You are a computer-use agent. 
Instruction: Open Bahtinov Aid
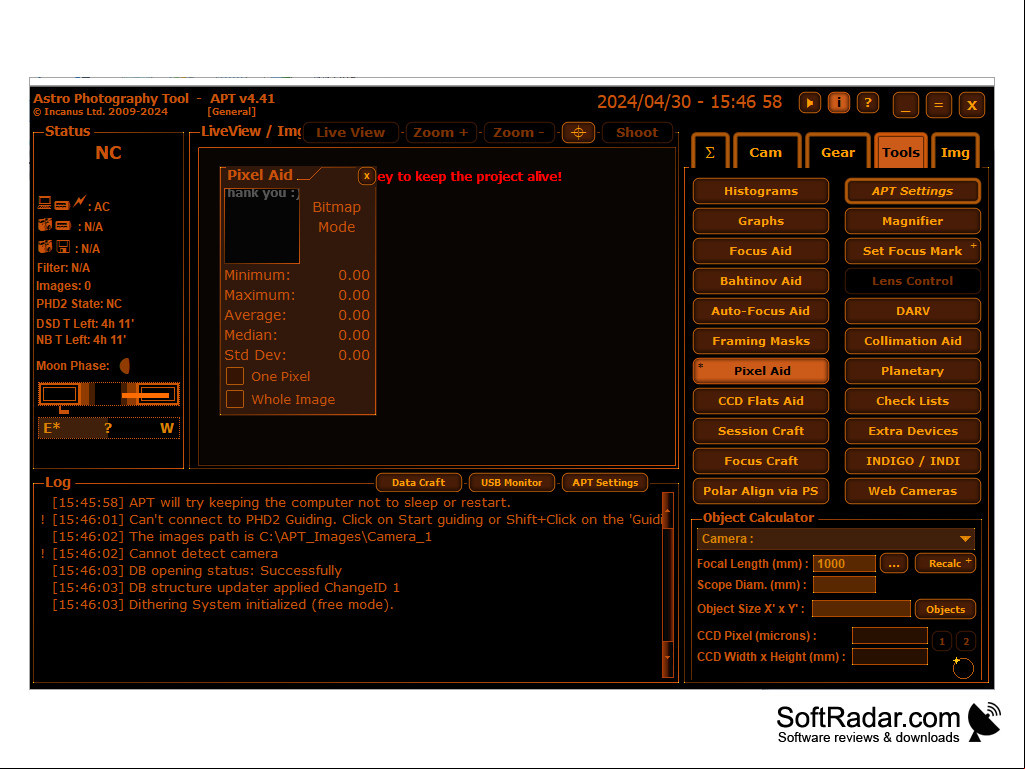tap(761, 281)
